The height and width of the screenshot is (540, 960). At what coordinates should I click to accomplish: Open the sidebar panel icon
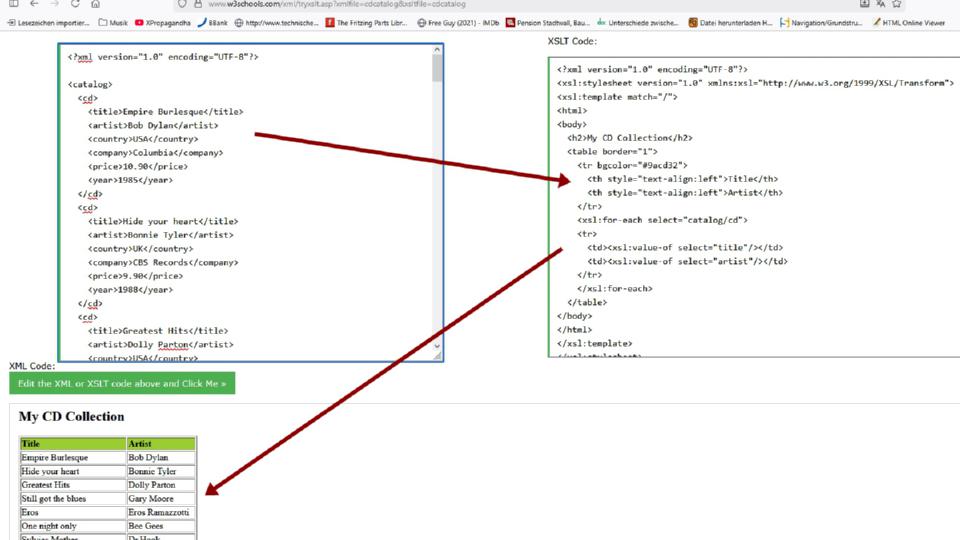tap(12, 4)
